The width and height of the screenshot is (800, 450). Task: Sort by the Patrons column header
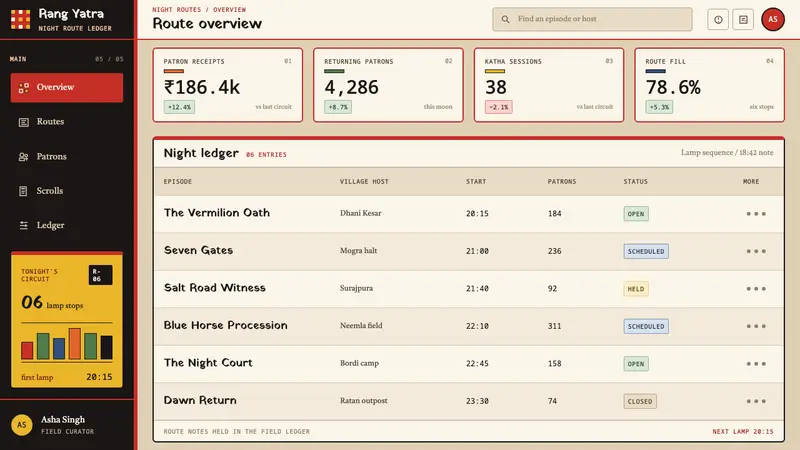(x=562, y=182)
